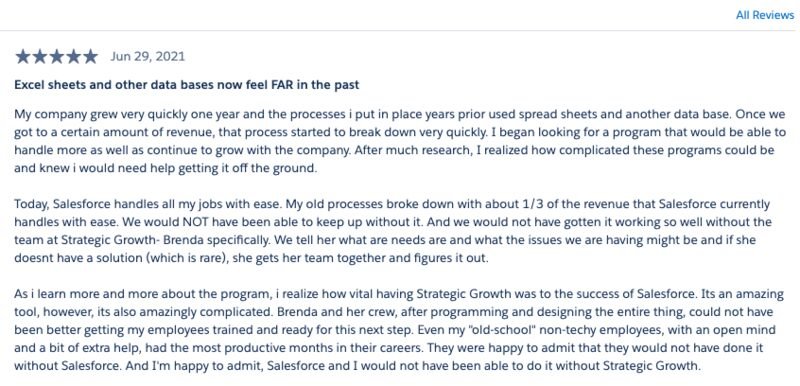This screenshot has height=386, width=800.
Task: Click the paragraph starting 'As i learn more'
Action: pyautogui.click(x=399, y=330)
